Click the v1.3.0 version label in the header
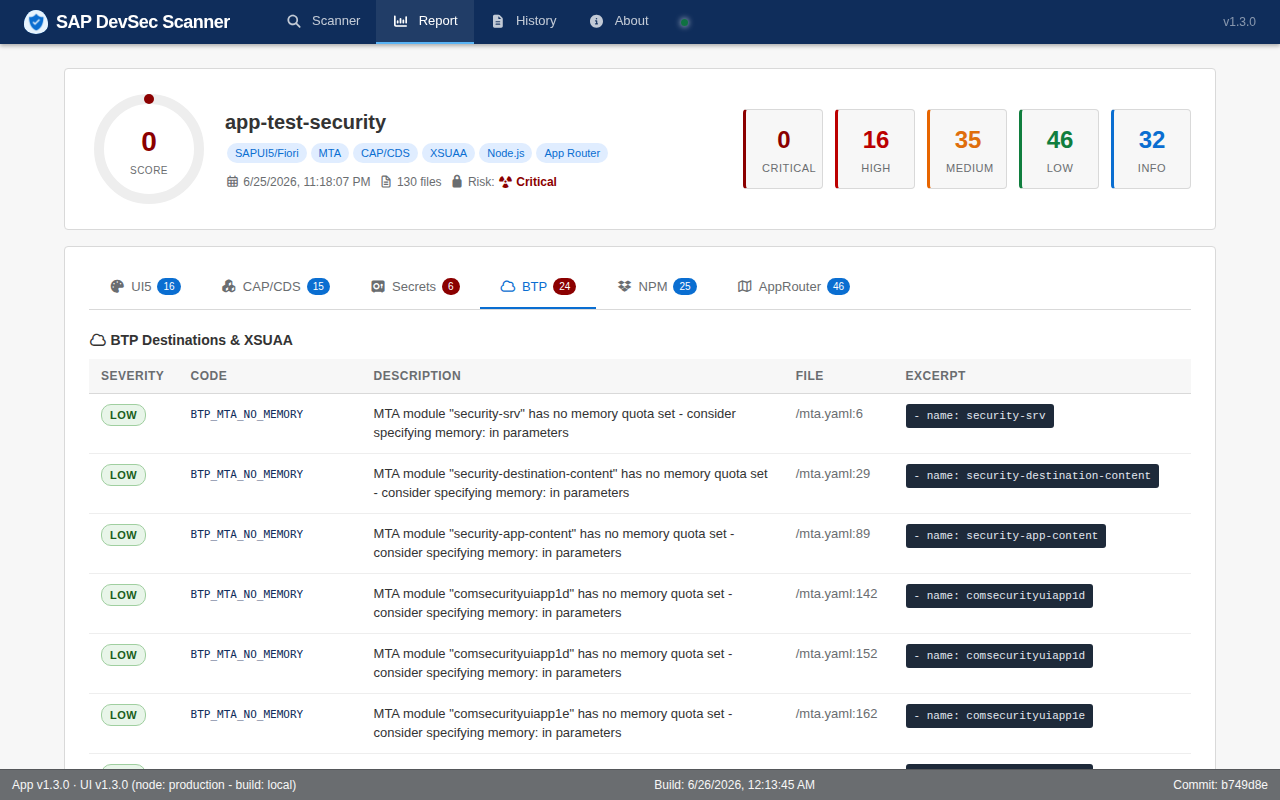 [1239, 21]
